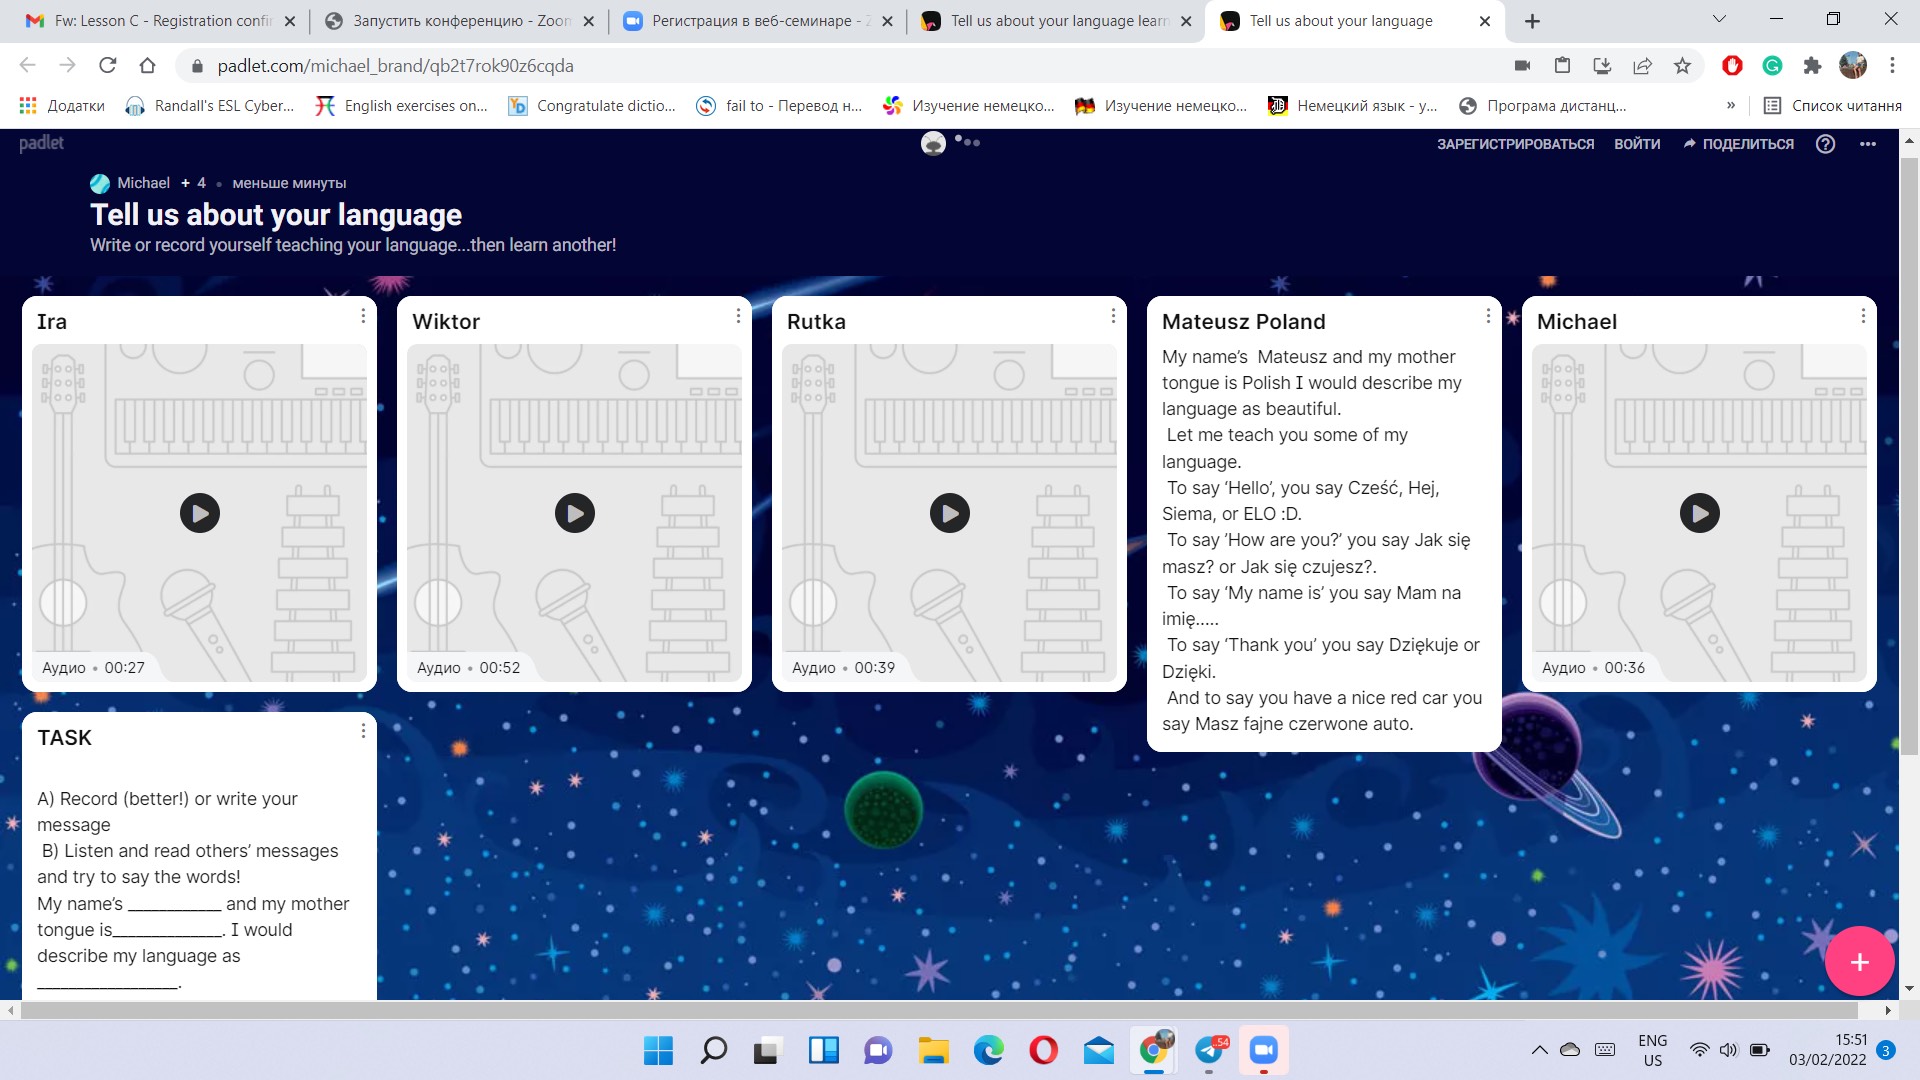
Task: Click the padlet logo
Action: [41, 143]
